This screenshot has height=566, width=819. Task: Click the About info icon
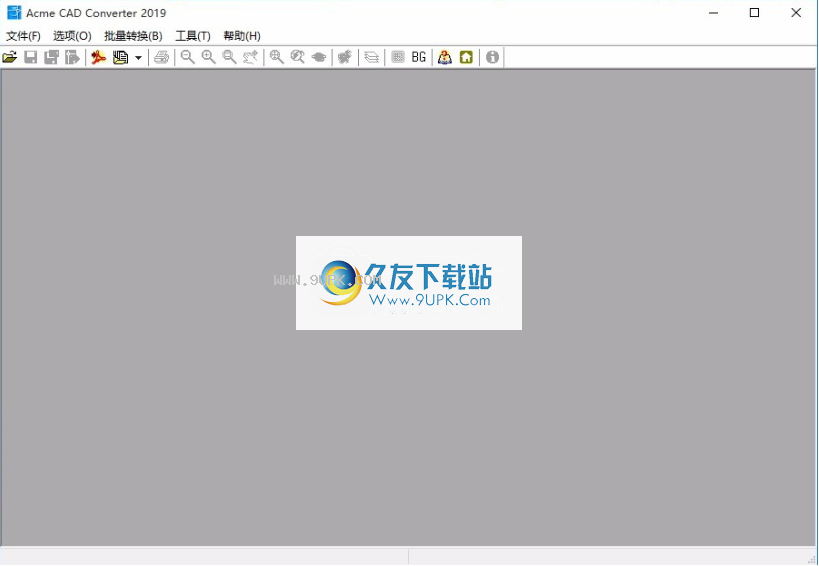[492, 57]
